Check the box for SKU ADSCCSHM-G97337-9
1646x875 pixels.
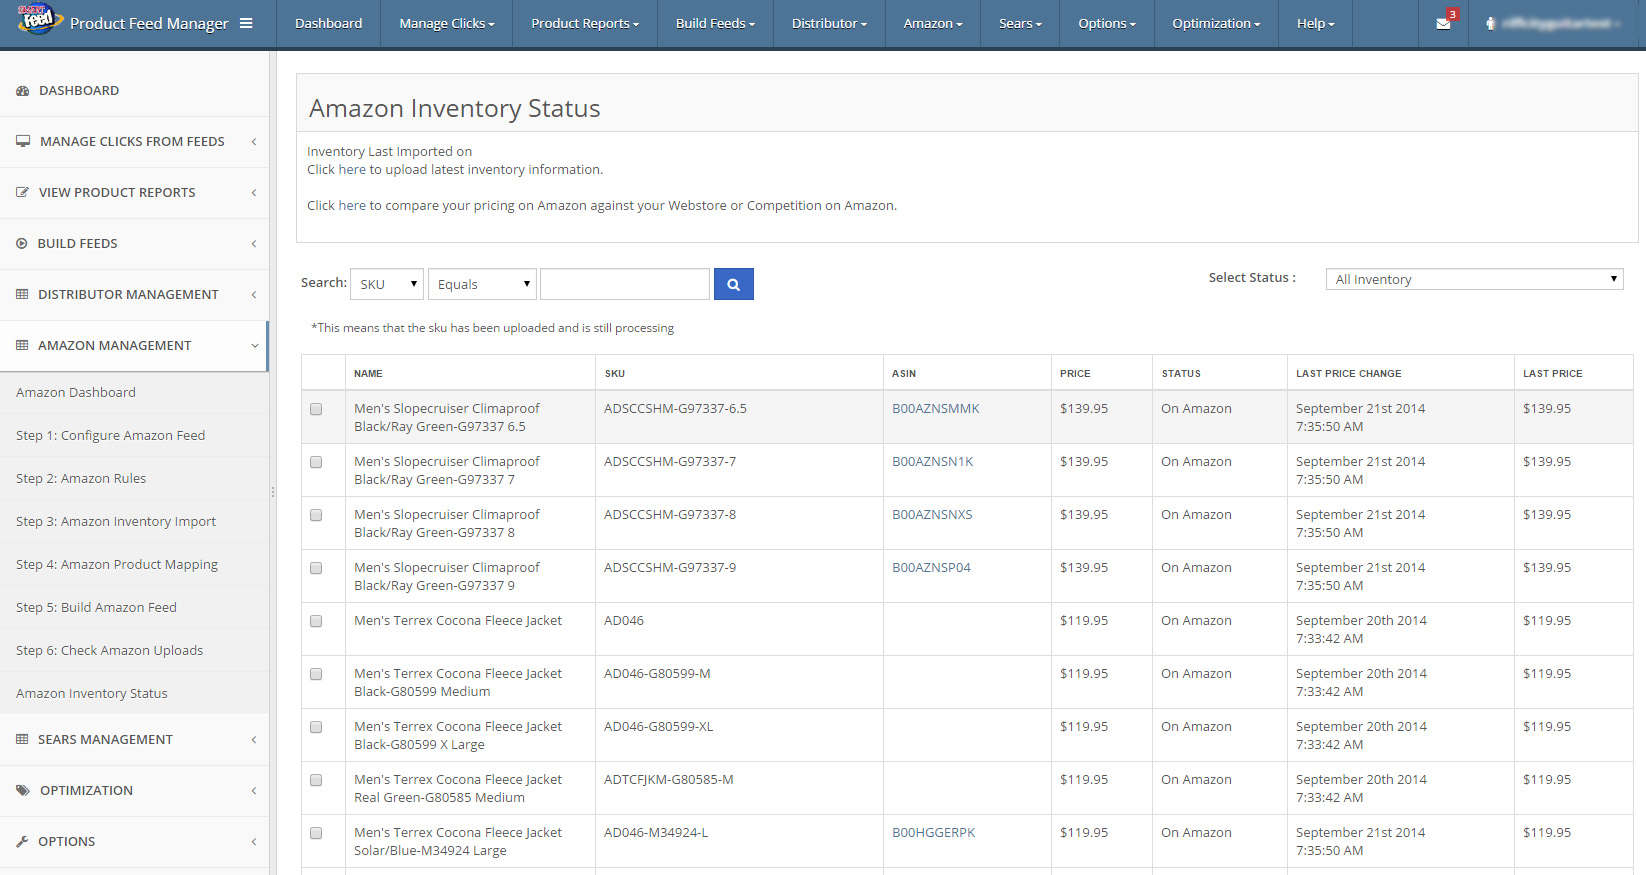tap(316, 568)
